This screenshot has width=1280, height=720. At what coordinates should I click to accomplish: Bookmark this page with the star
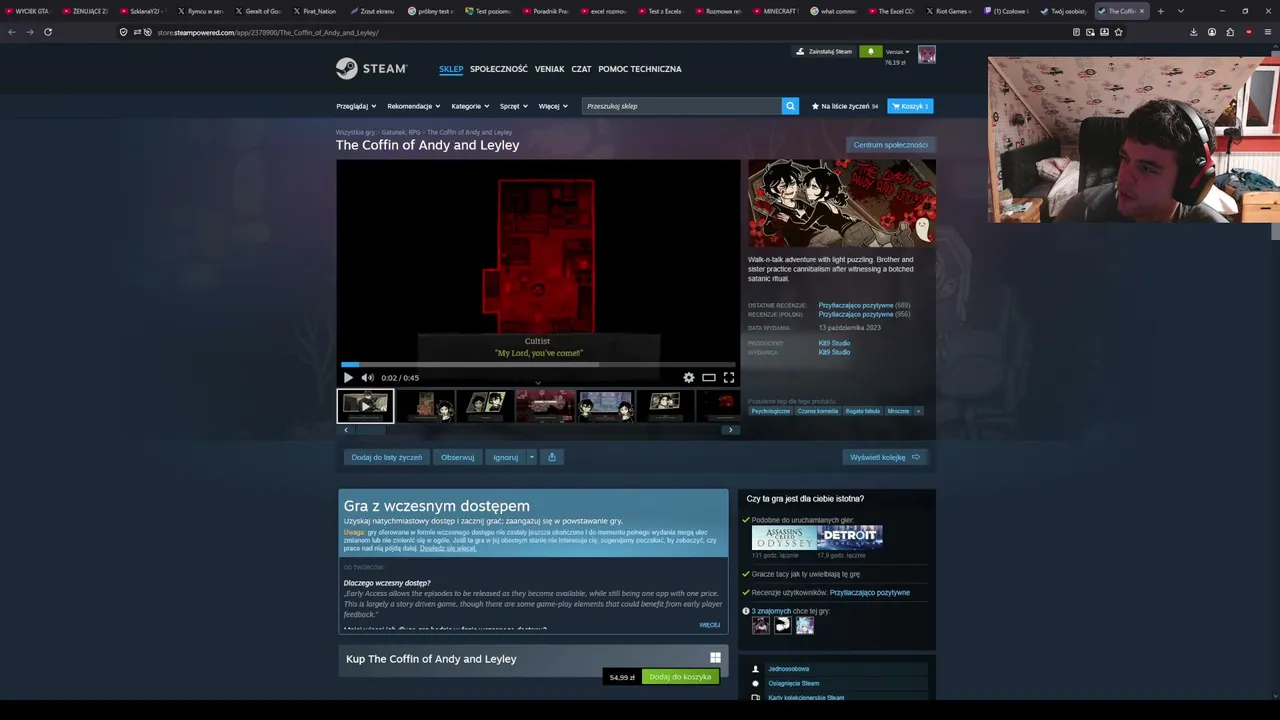tap(1118, 32)
